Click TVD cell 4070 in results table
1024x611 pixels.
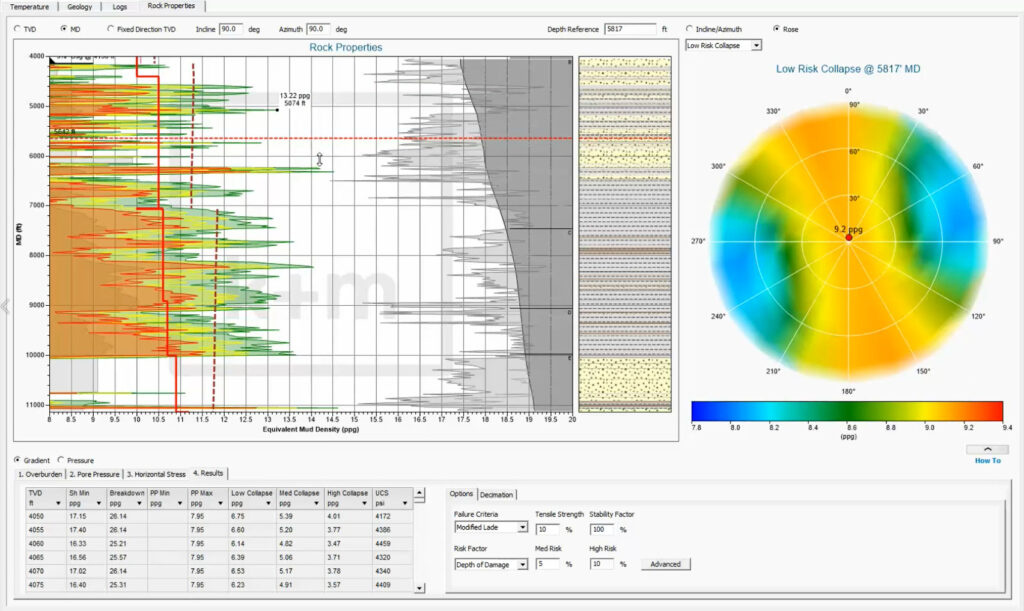click(46, 571)
